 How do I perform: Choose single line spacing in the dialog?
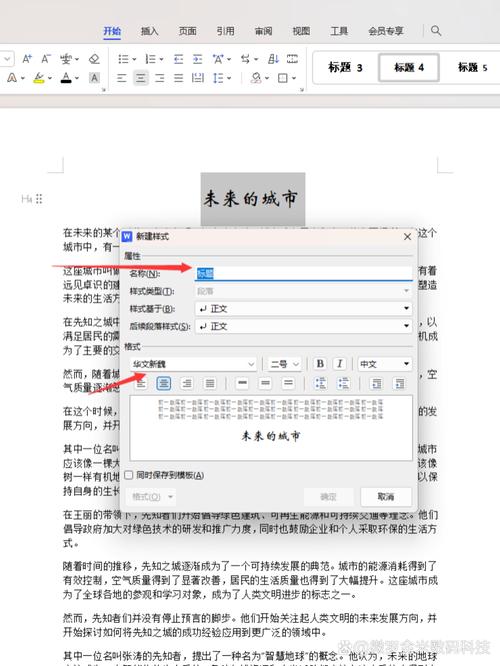pos(242,384)
